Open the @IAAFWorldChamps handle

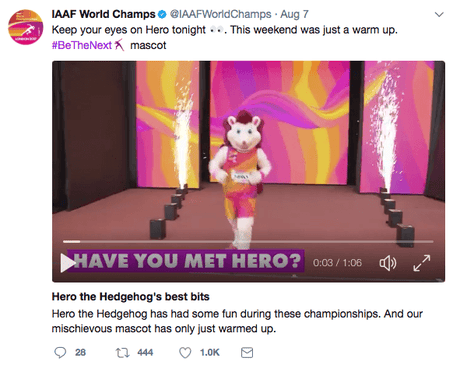[x=221, y=14]
